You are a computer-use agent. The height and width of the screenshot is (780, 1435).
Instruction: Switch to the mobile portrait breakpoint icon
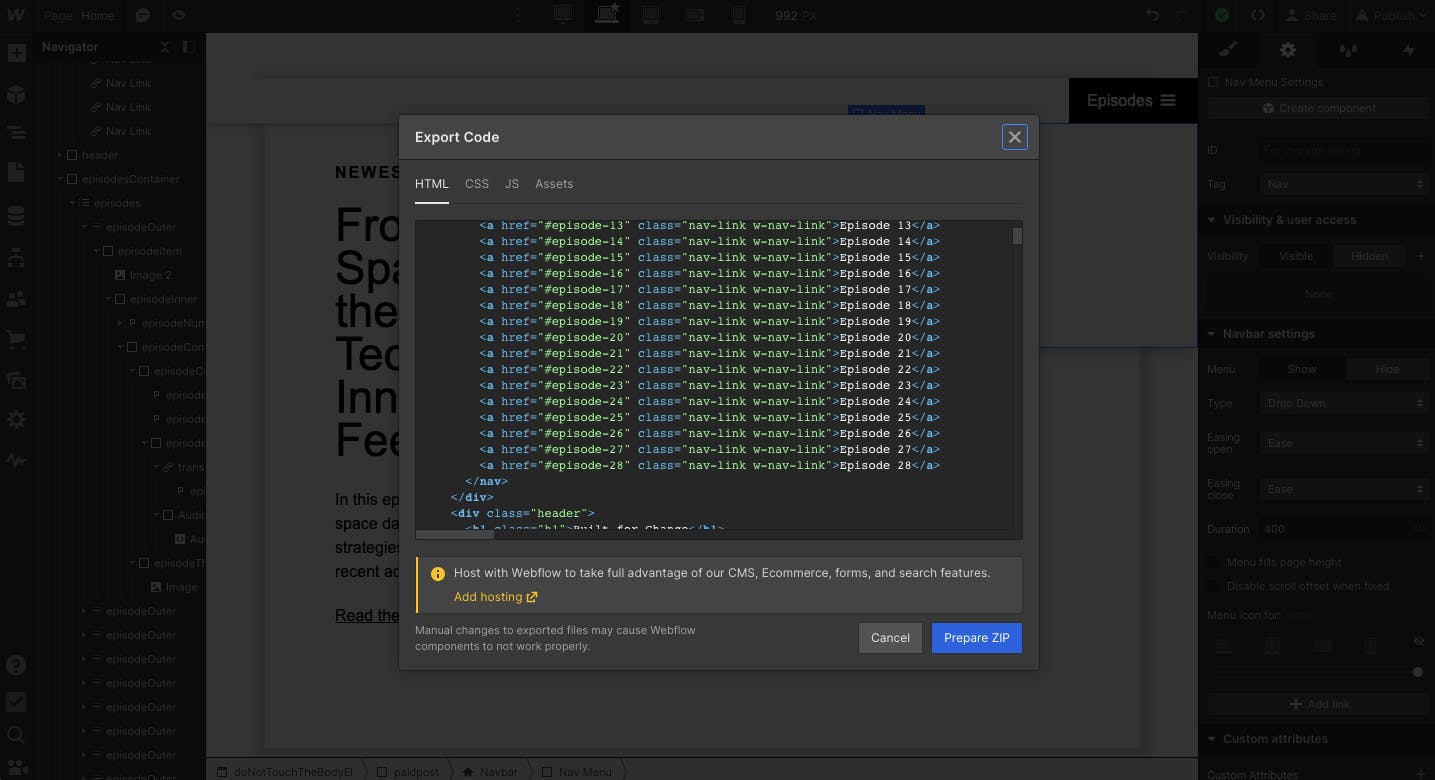(x=739, y=15)
